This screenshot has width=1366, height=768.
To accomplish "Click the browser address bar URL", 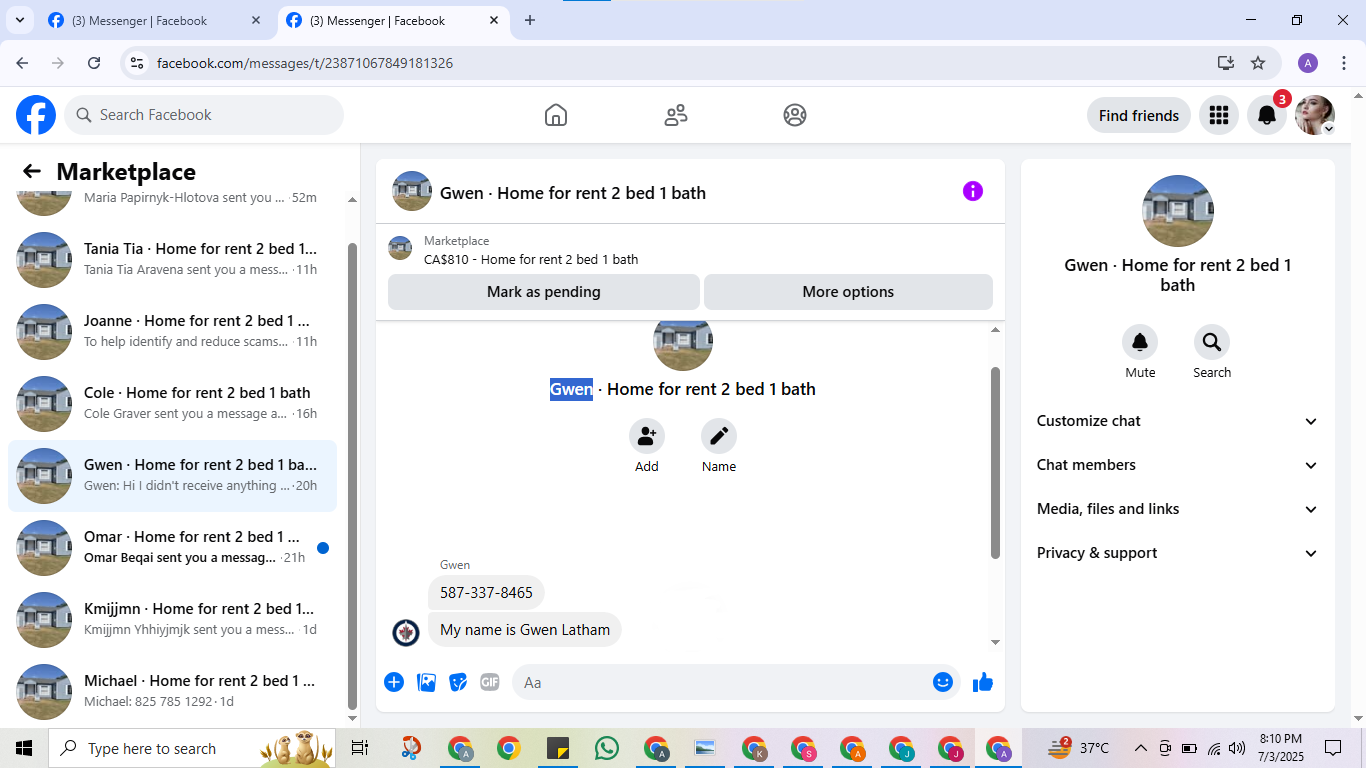I will click(305, 63).
